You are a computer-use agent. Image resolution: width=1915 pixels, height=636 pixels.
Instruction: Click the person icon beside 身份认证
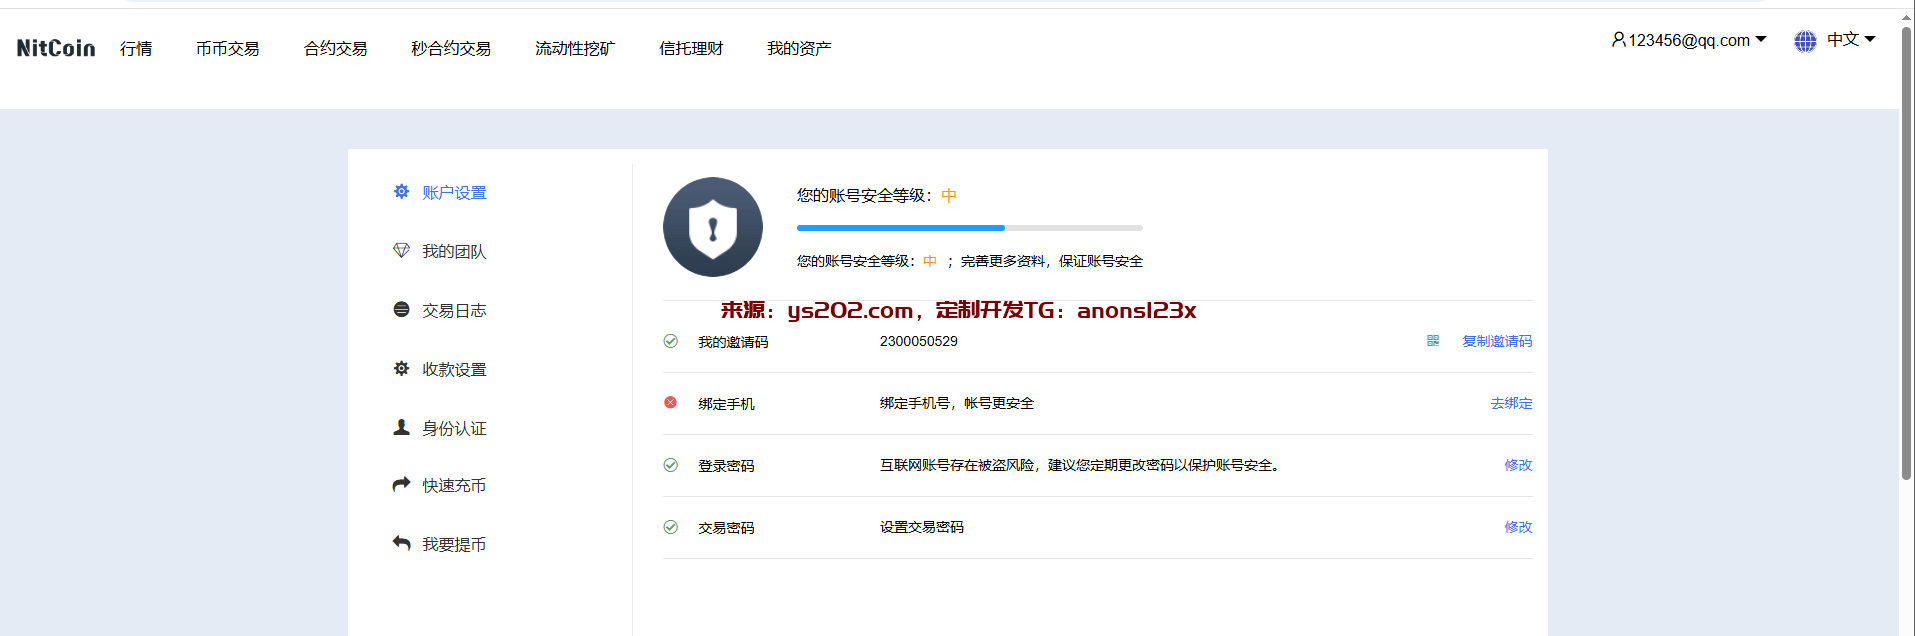click(x=401, y=427)
